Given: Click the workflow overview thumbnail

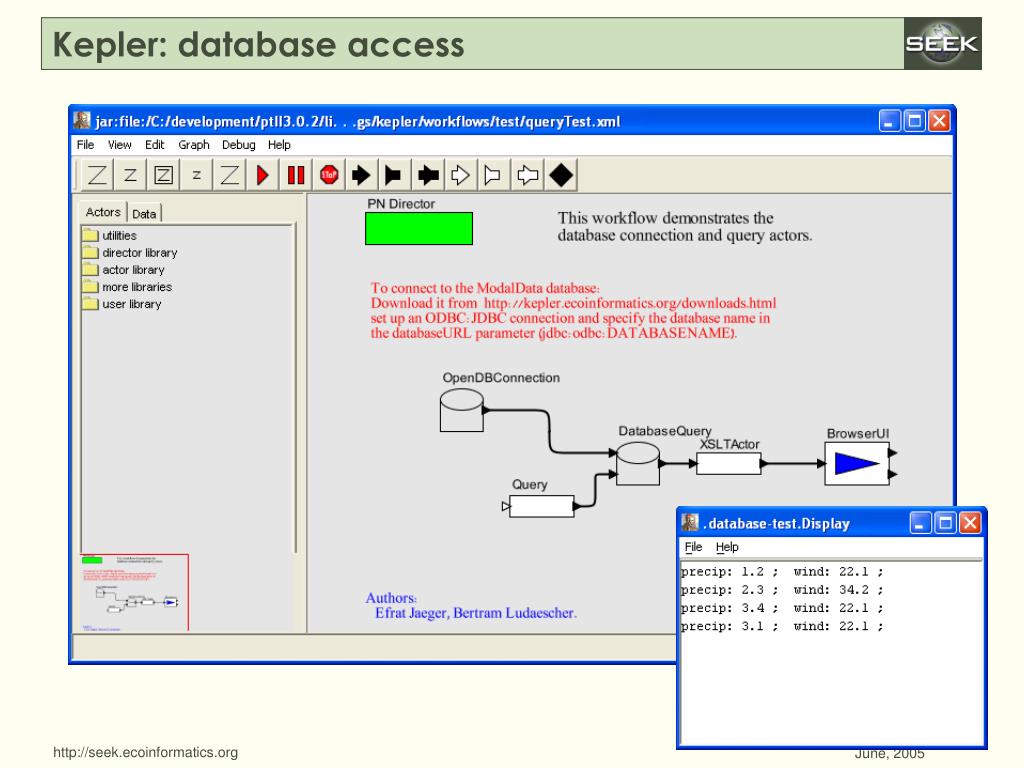Looking at the screenshot, I should pos(135,592).
